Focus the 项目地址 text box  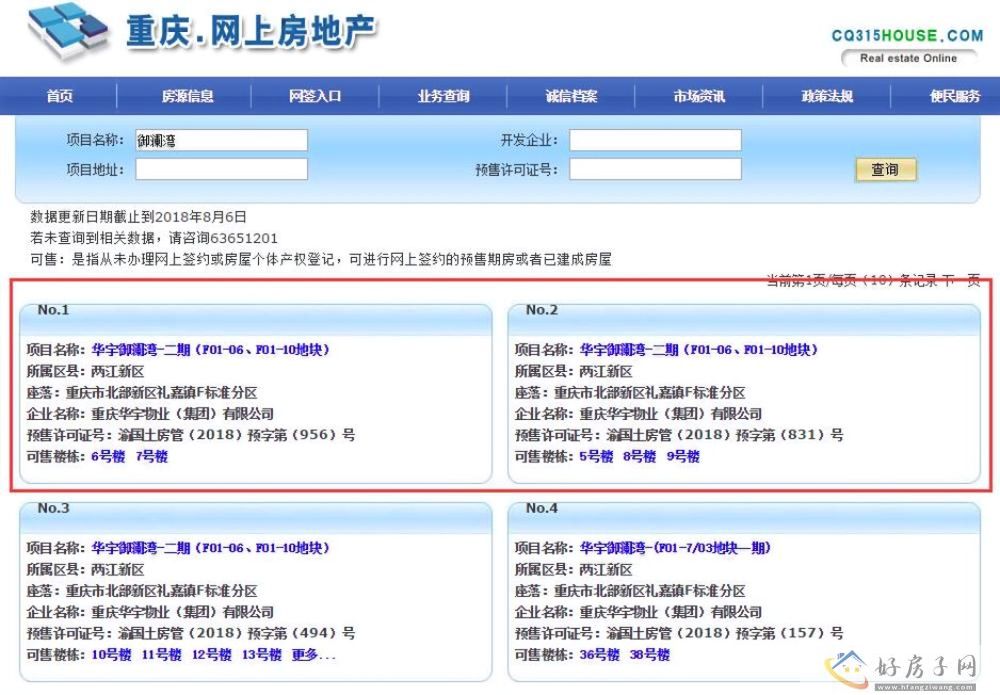pos(221,170)
